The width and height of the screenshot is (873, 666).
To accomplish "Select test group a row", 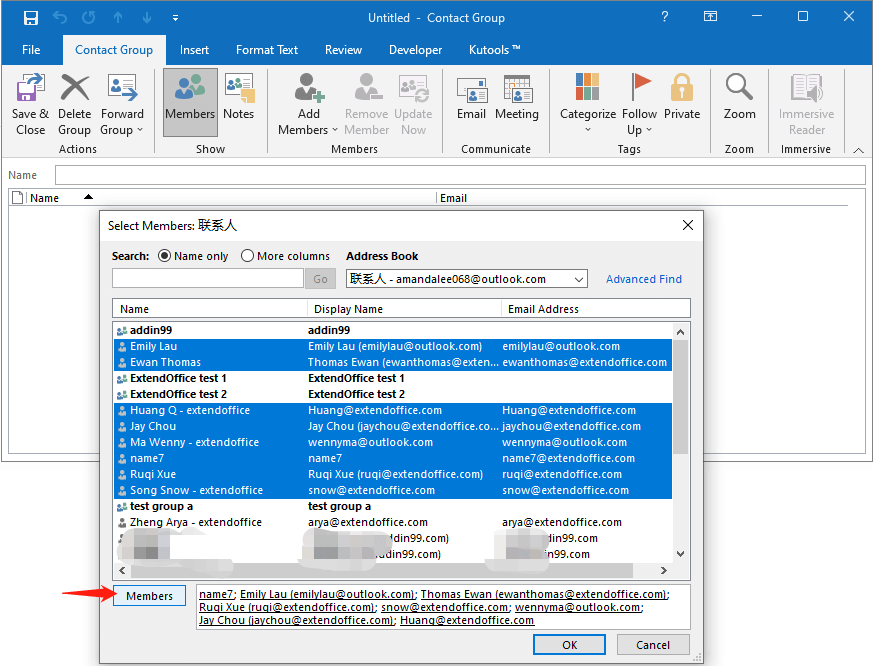I will 393,506.
